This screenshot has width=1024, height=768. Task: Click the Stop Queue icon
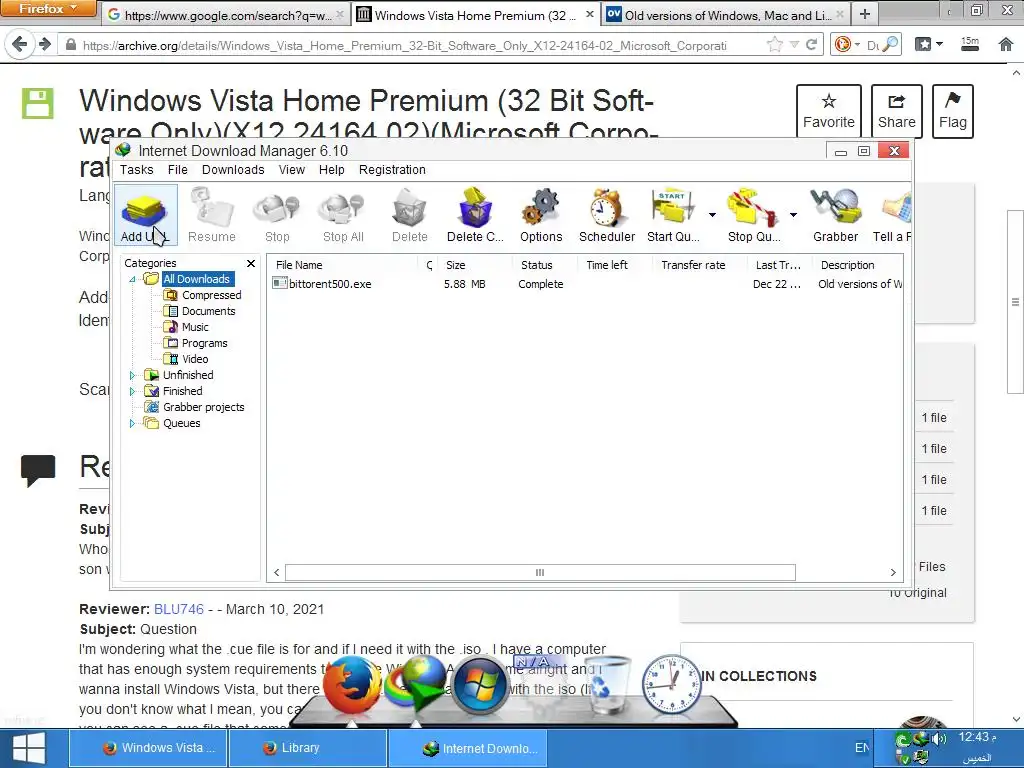[x=754, y=216]
